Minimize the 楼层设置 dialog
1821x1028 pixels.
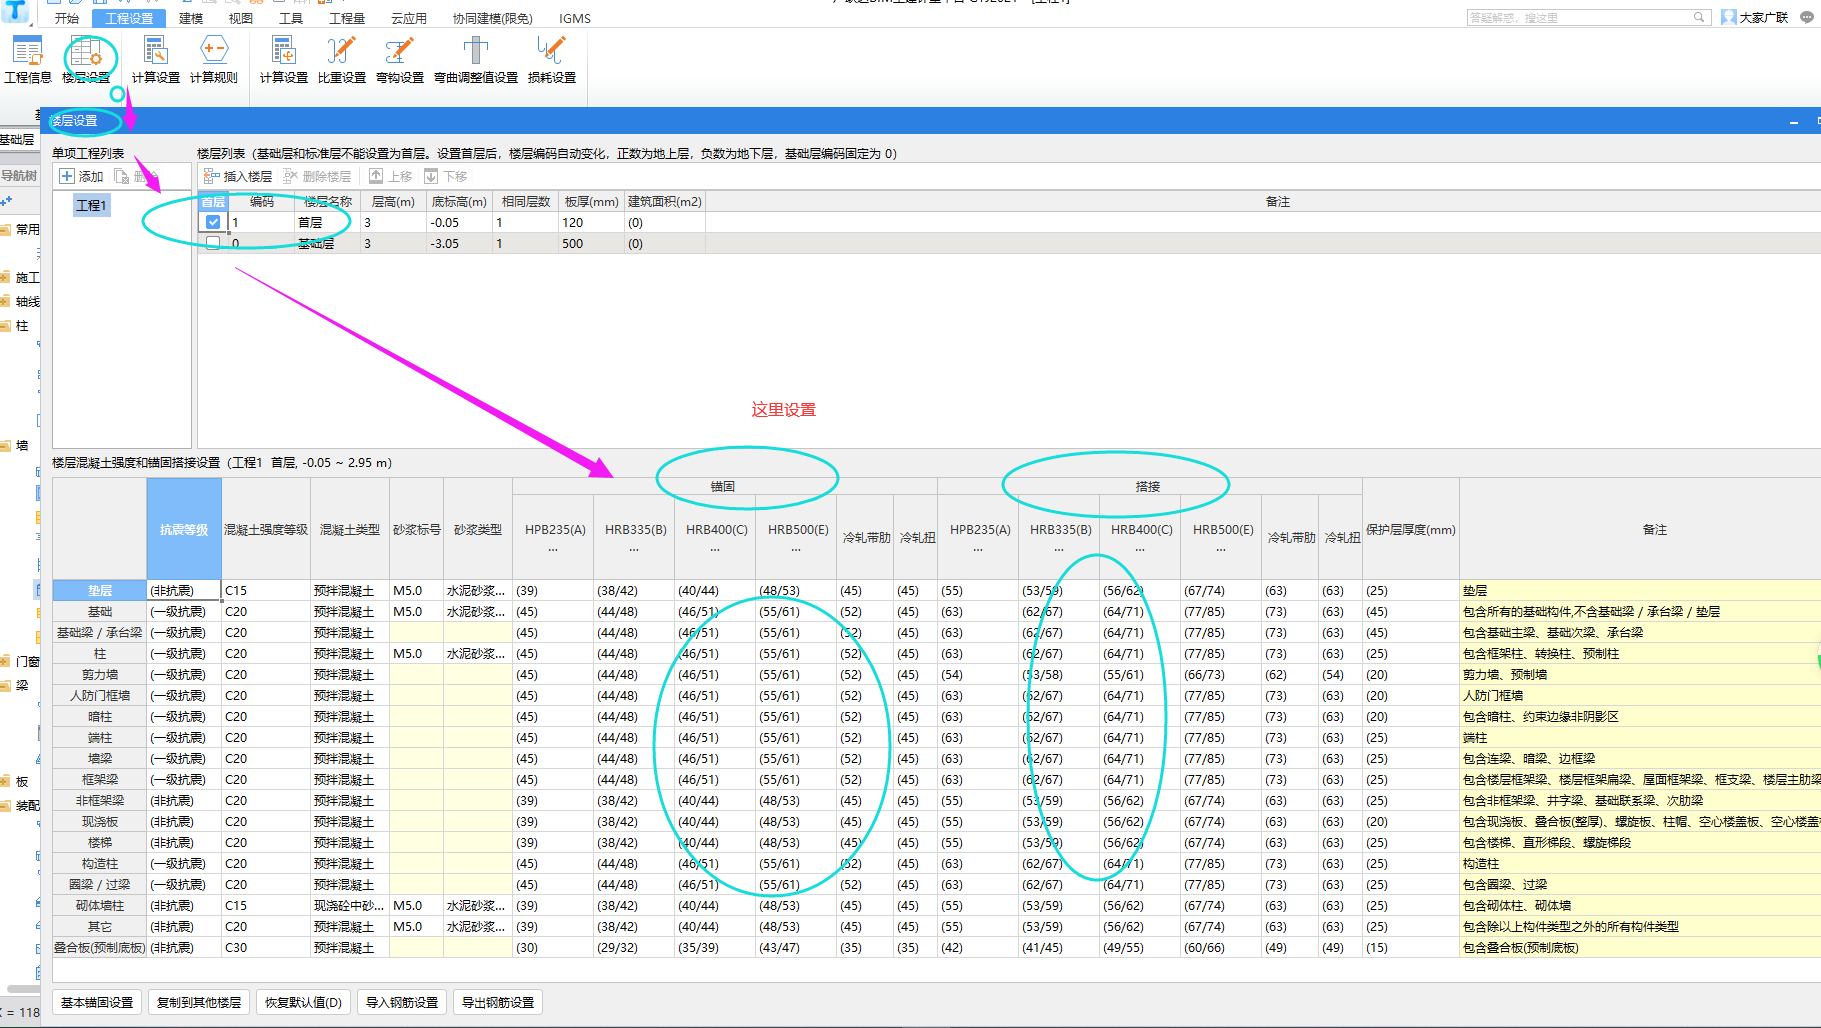(1794, 121)
